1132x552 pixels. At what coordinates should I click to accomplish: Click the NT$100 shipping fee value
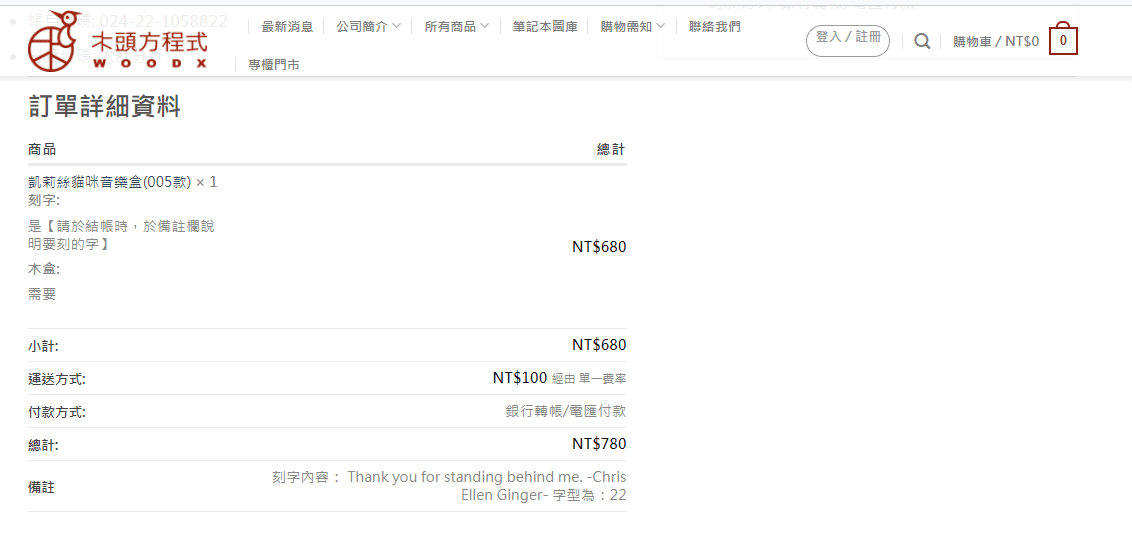520,378
